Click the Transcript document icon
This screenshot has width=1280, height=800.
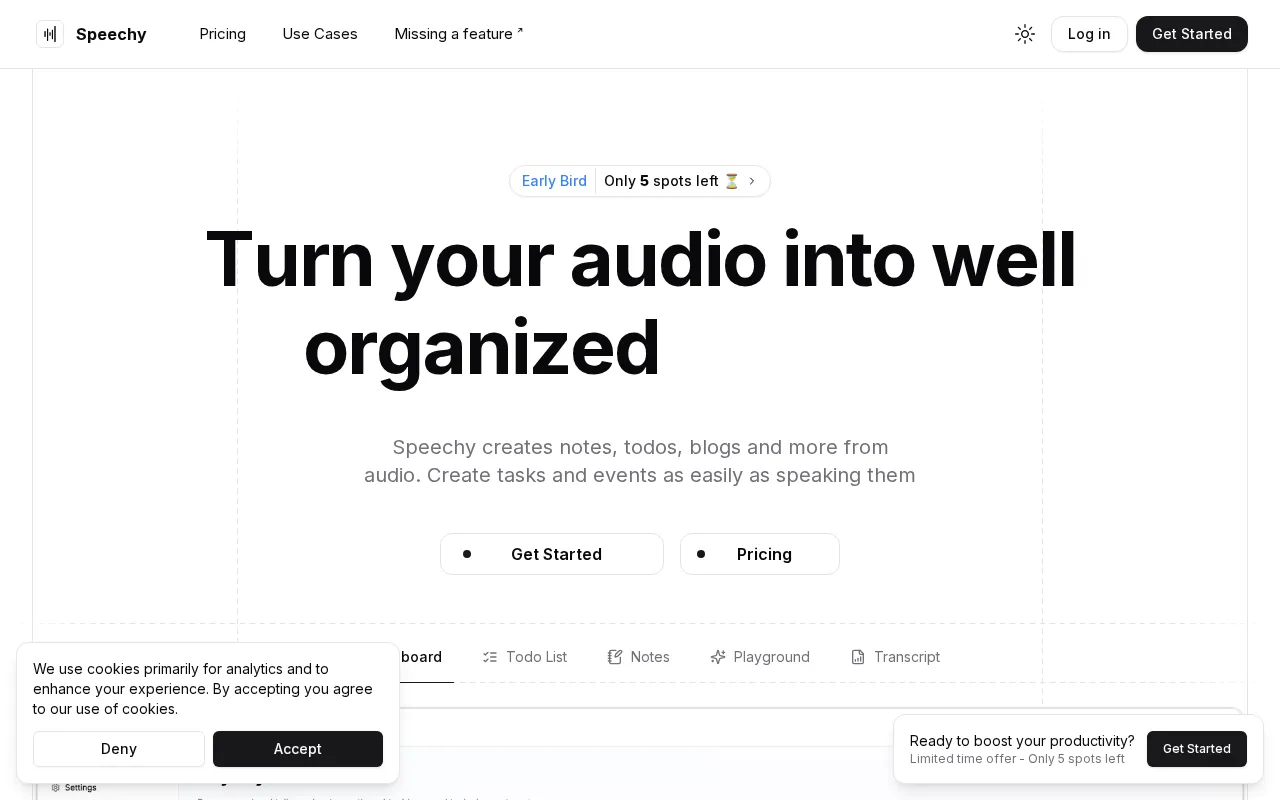(858, 657)
